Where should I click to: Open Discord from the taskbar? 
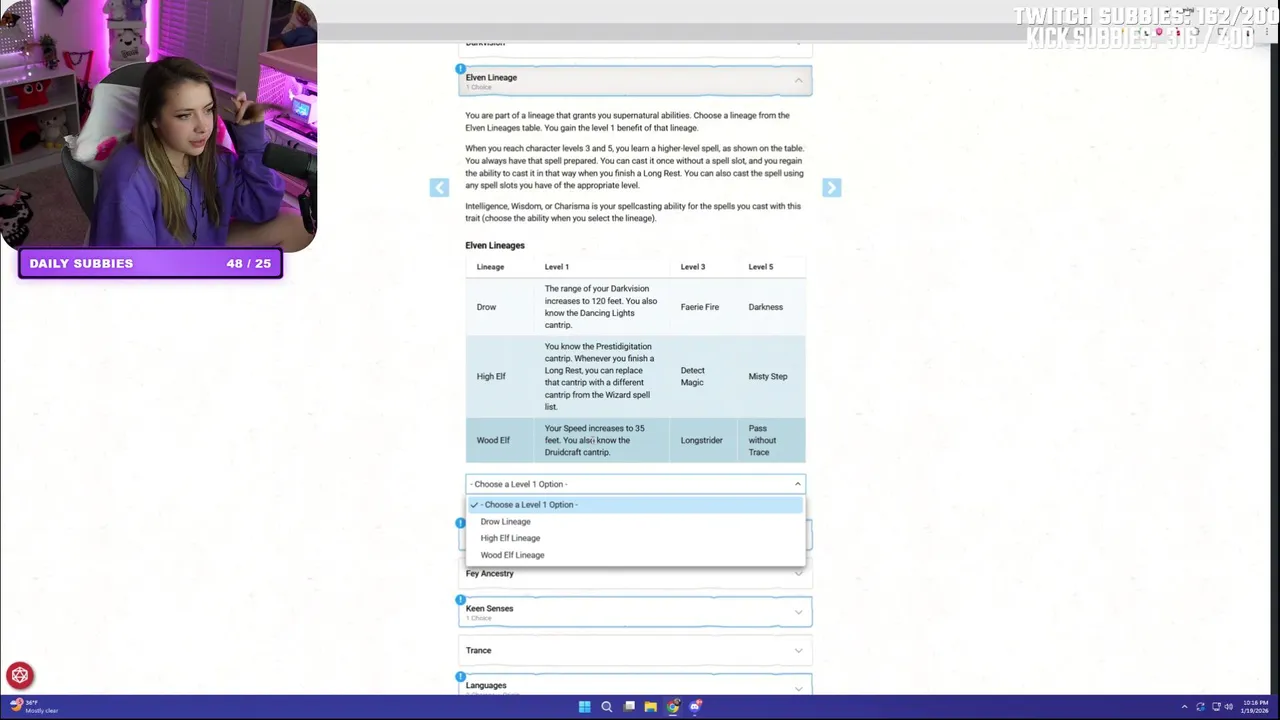tap(695, 707)
